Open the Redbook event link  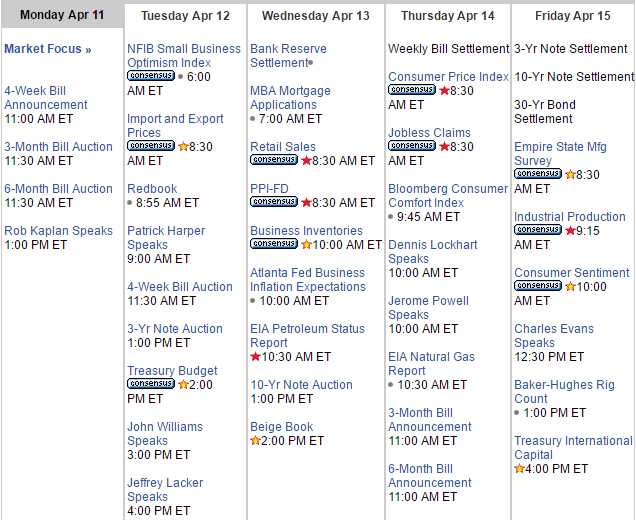point(152,188)
